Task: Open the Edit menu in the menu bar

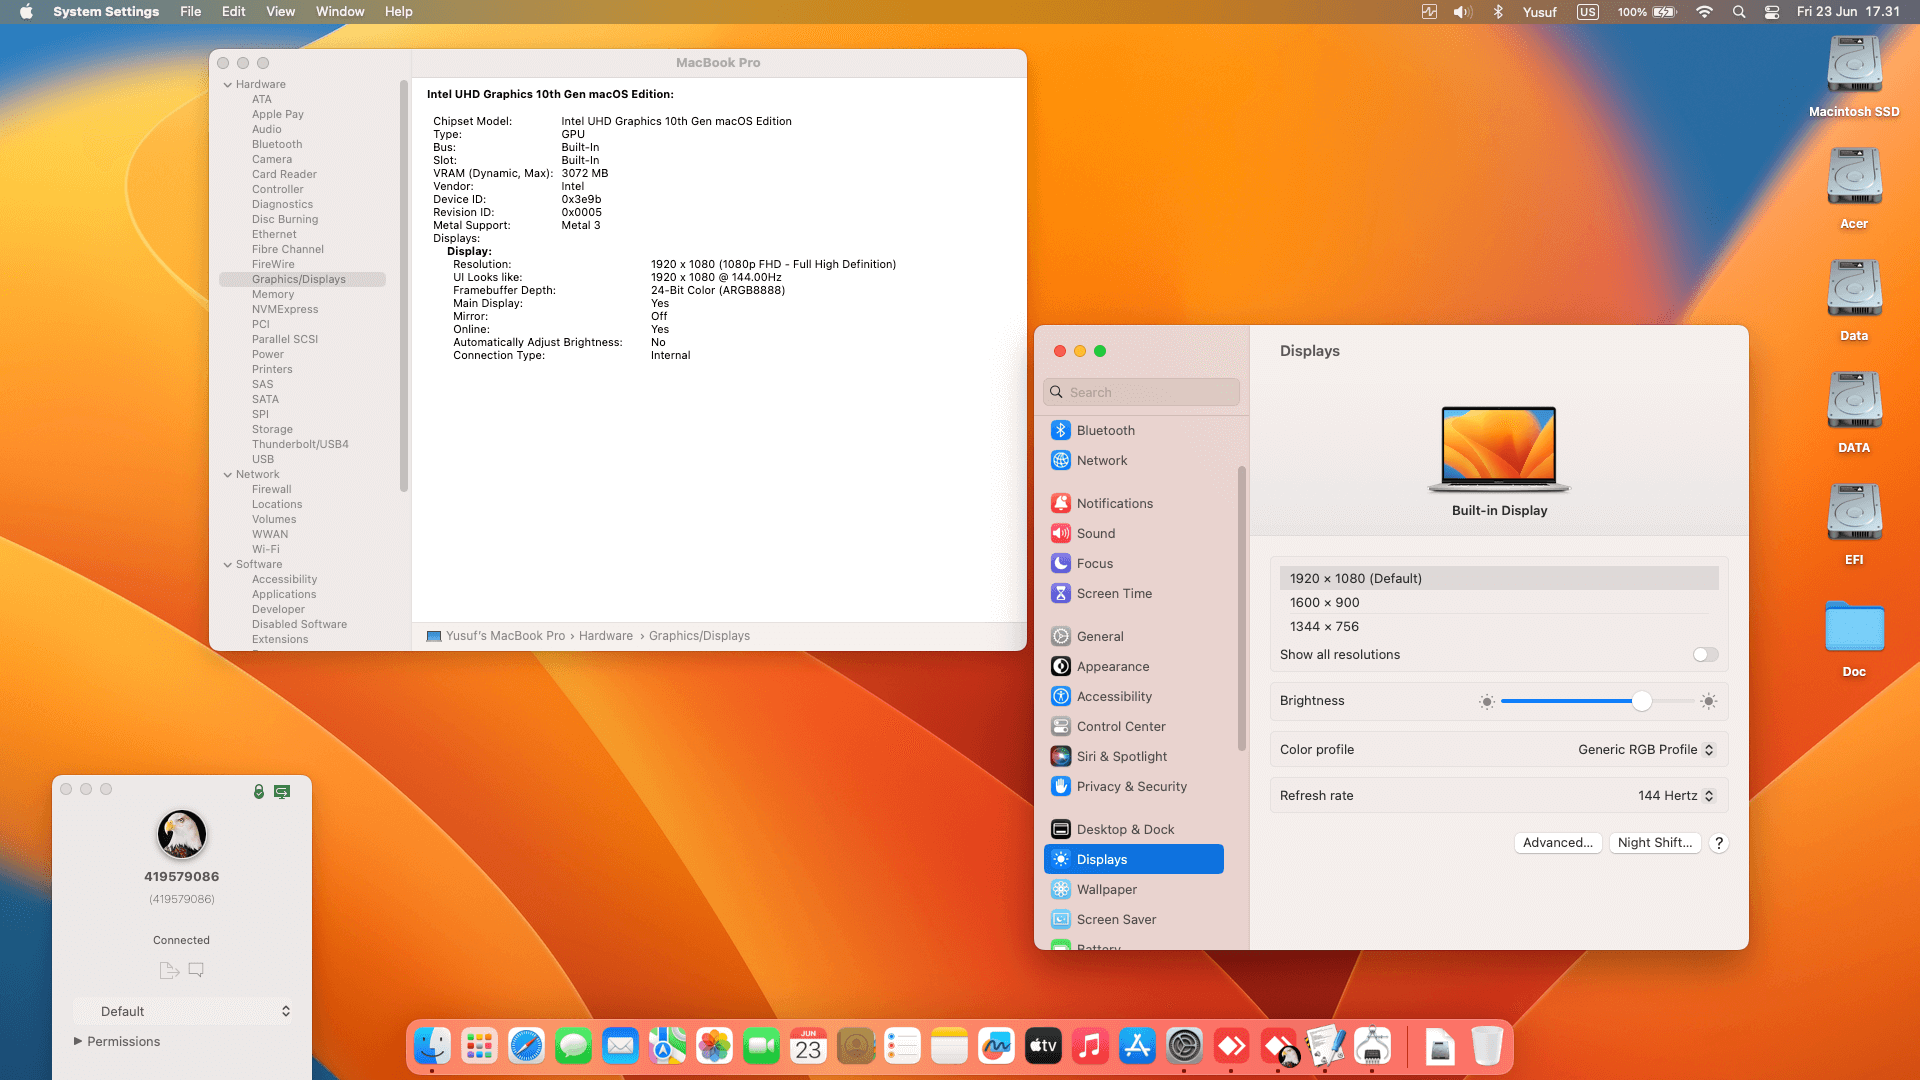Action: click(x=233, y=12)
